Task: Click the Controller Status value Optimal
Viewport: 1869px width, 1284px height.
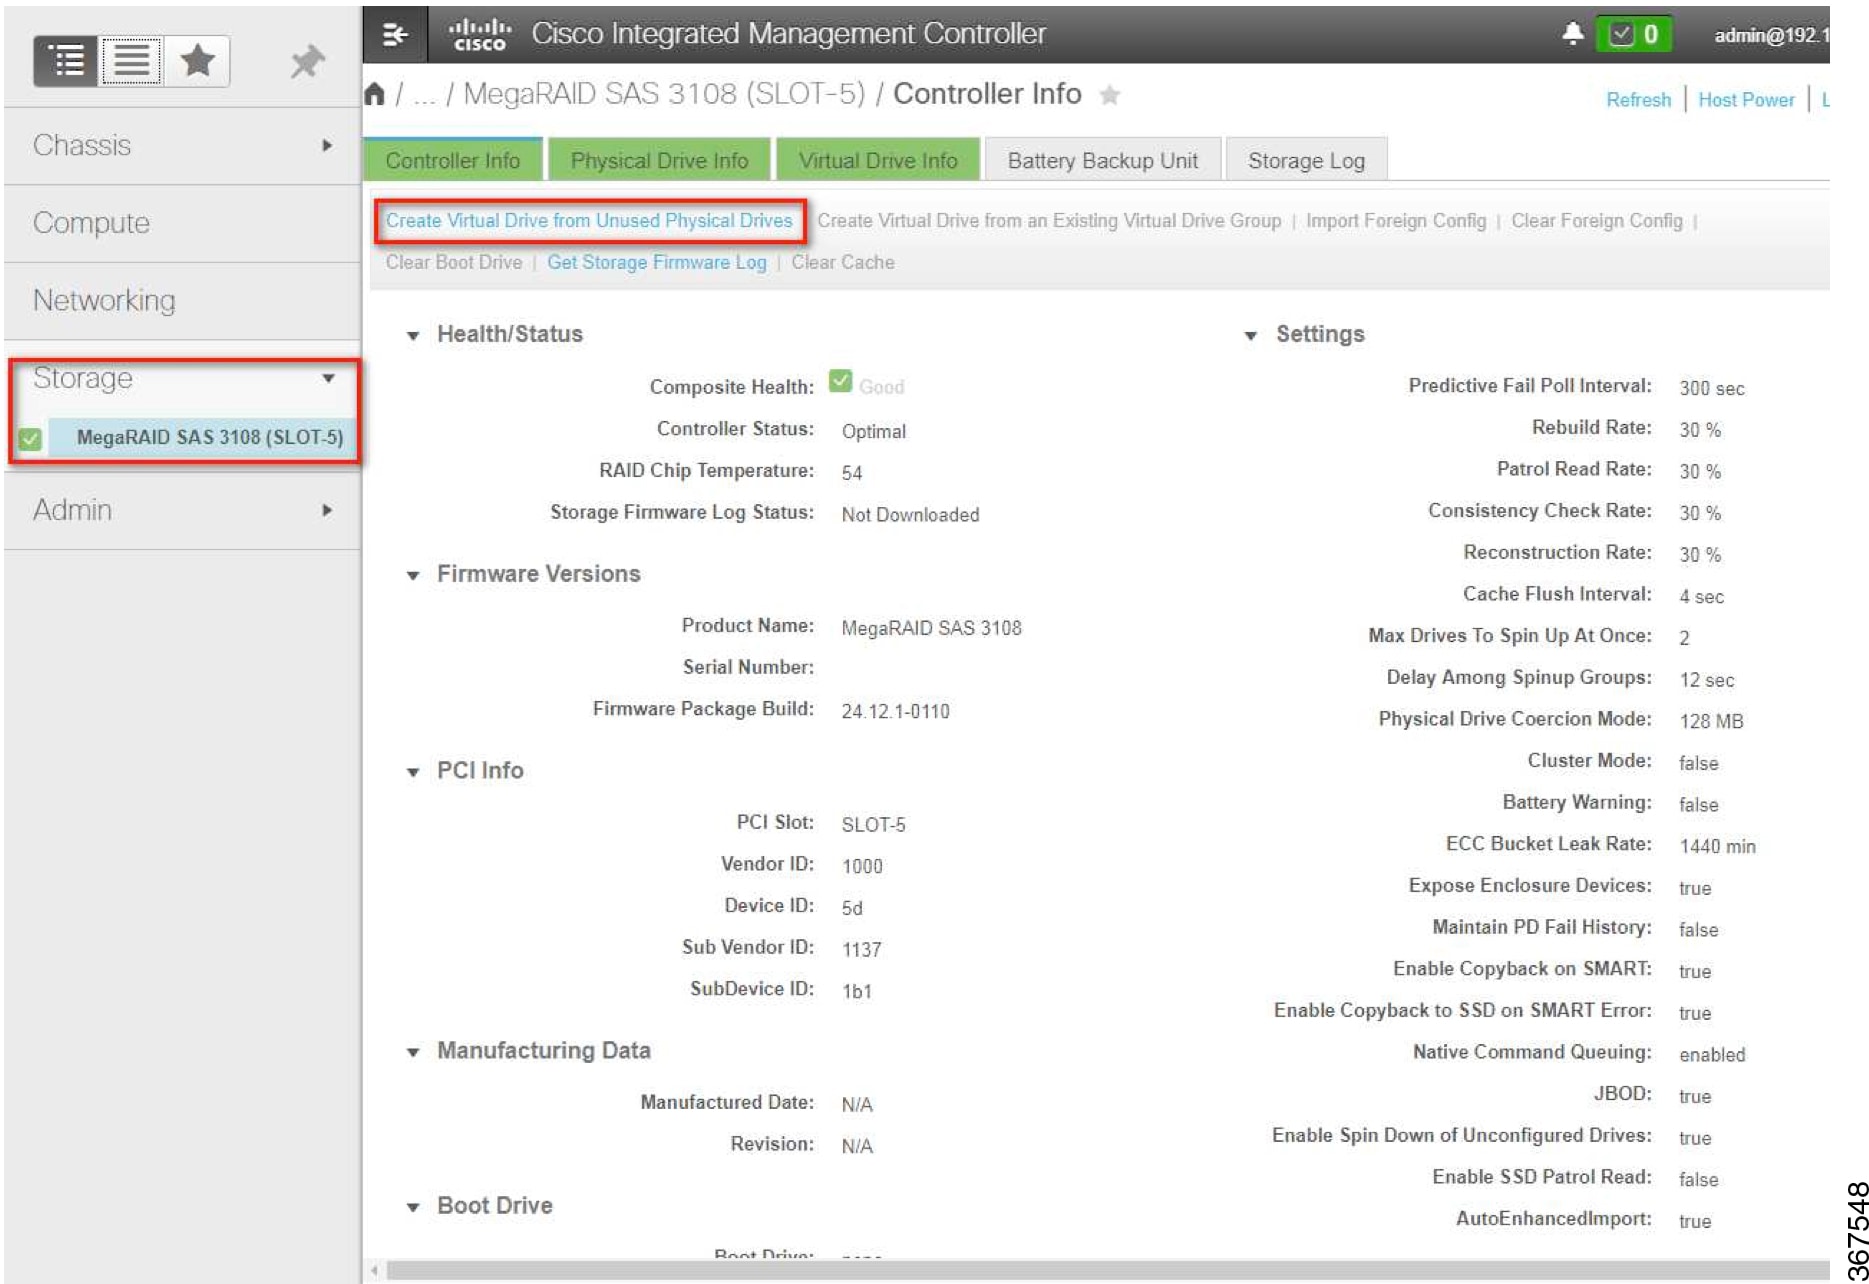Action: click(x=874, y=432)
